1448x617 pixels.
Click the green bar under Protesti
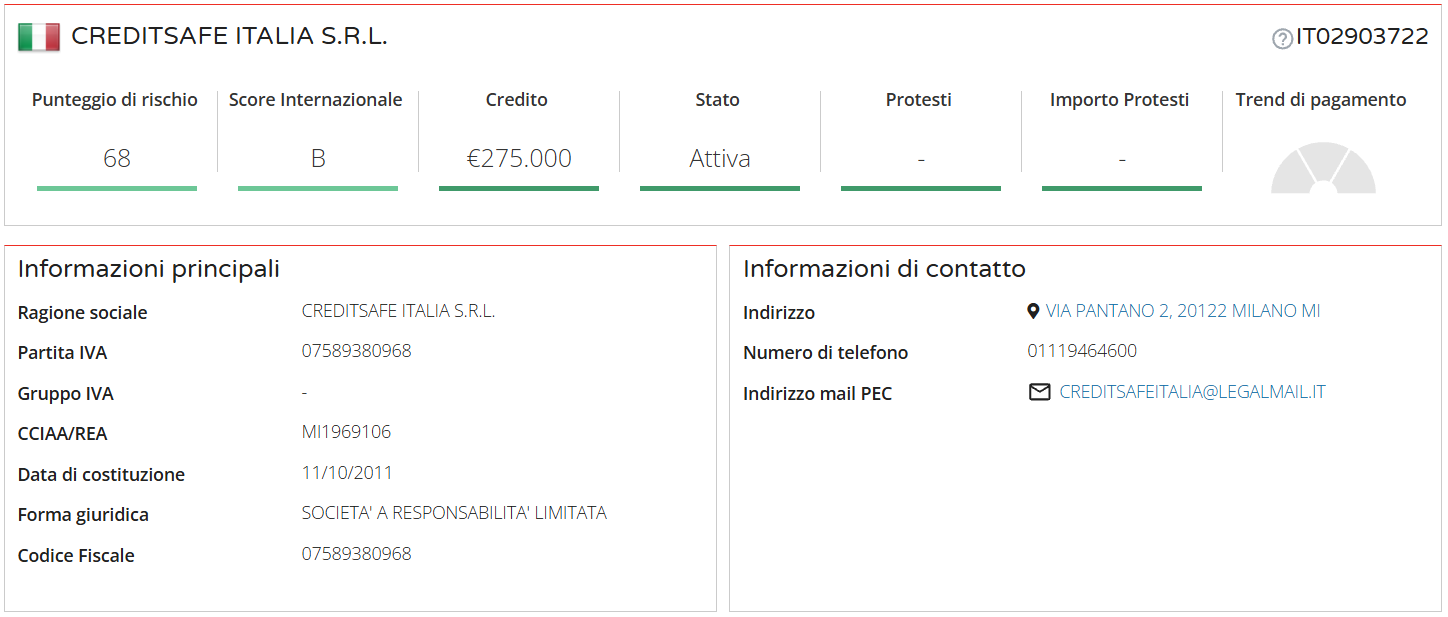[921, 188]
